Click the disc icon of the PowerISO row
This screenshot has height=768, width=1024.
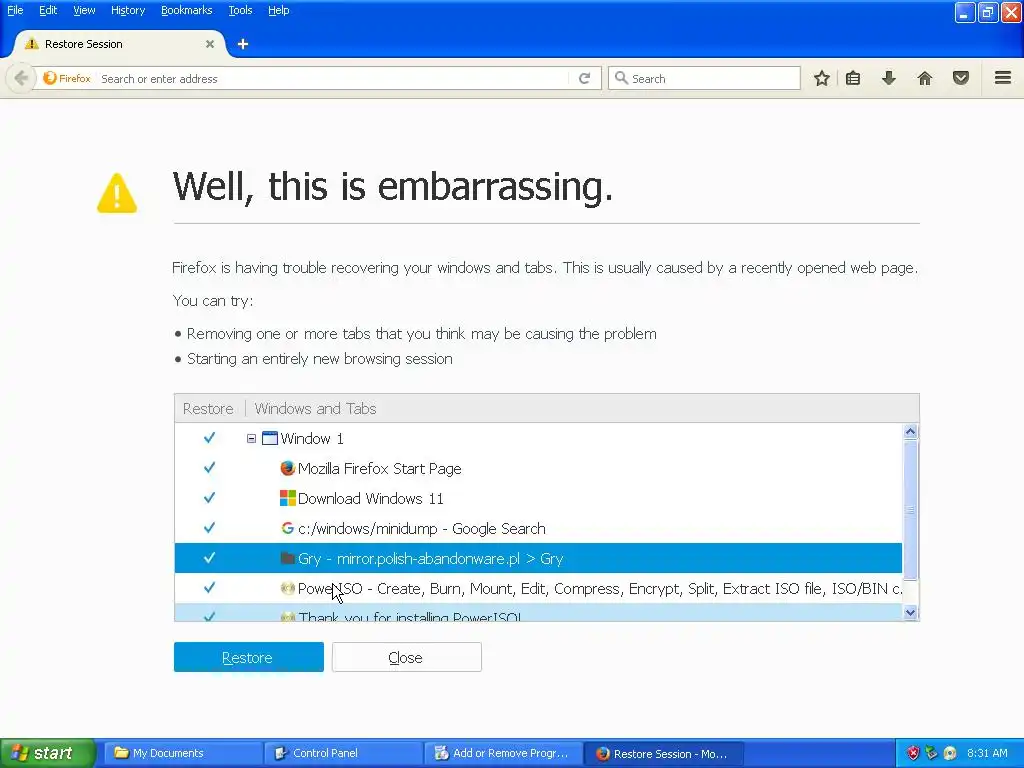click(x=287, y=588)
